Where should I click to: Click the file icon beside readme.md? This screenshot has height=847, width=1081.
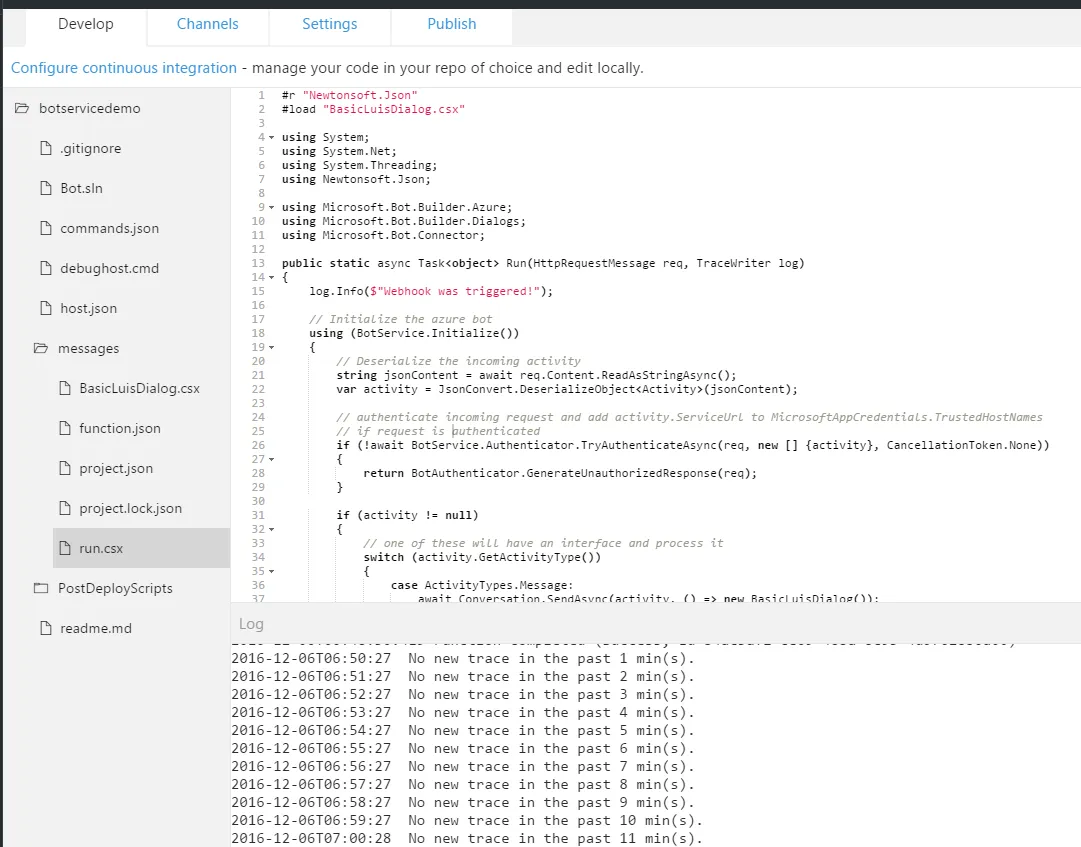(x=46, y=628)
